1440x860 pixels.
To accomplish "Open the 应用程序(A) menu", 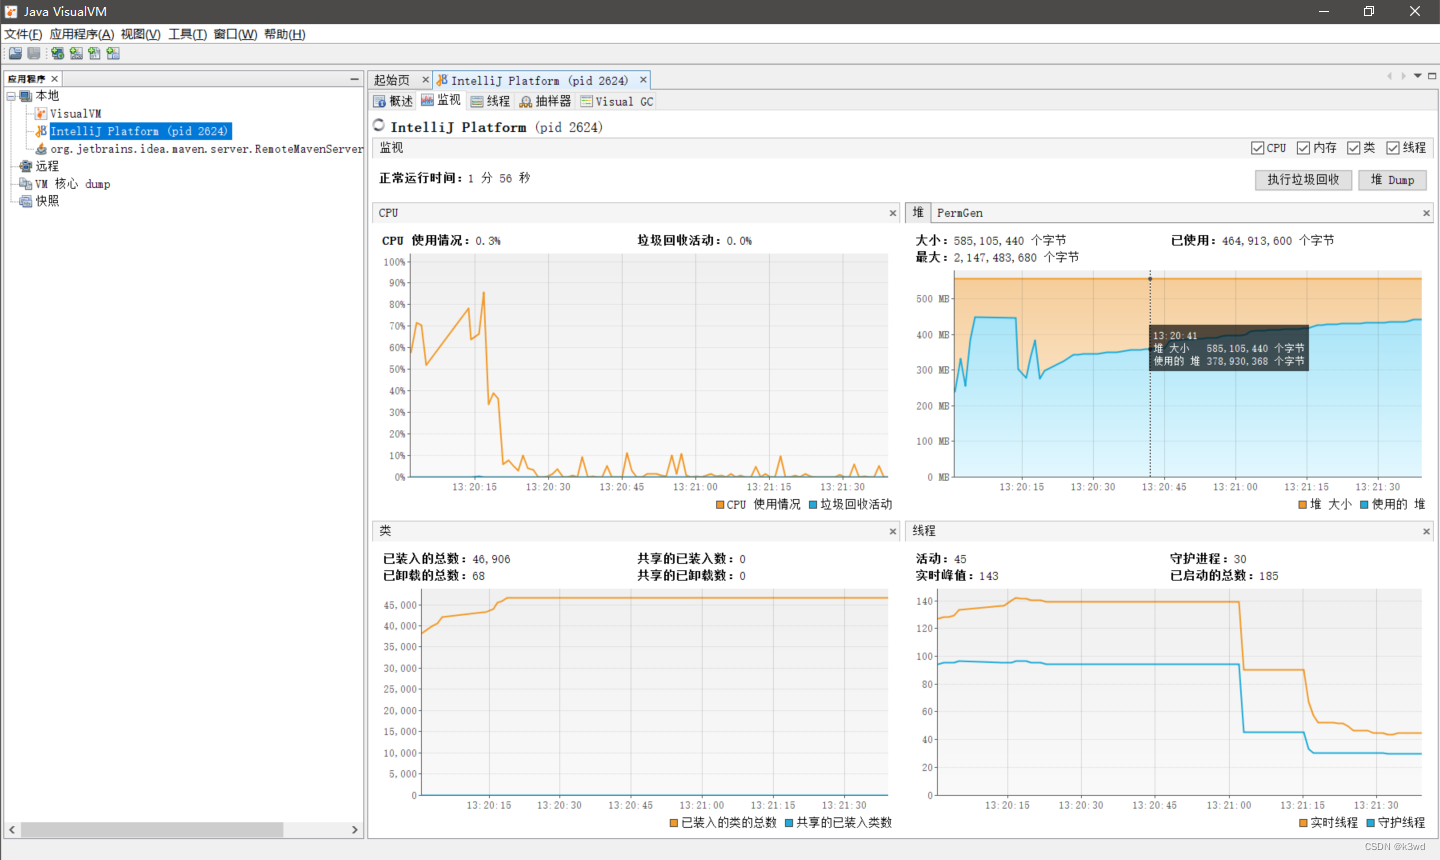I will [x=82, y=34].
